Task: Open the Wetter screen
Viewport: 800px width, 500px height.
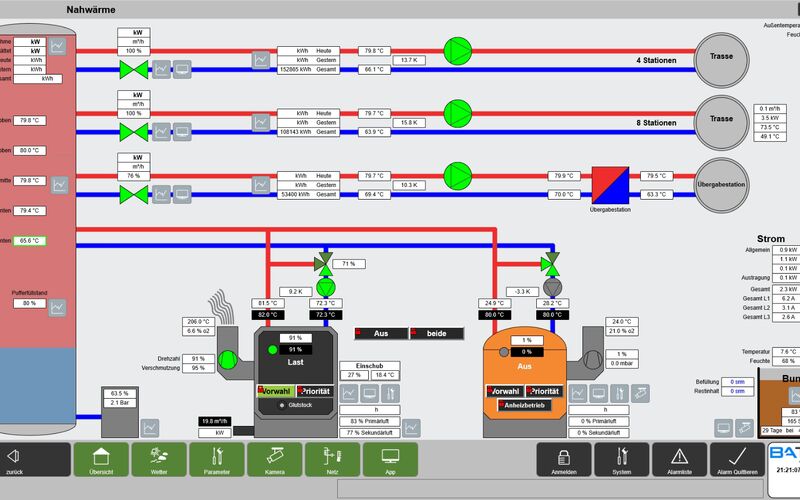Action: 159,460
